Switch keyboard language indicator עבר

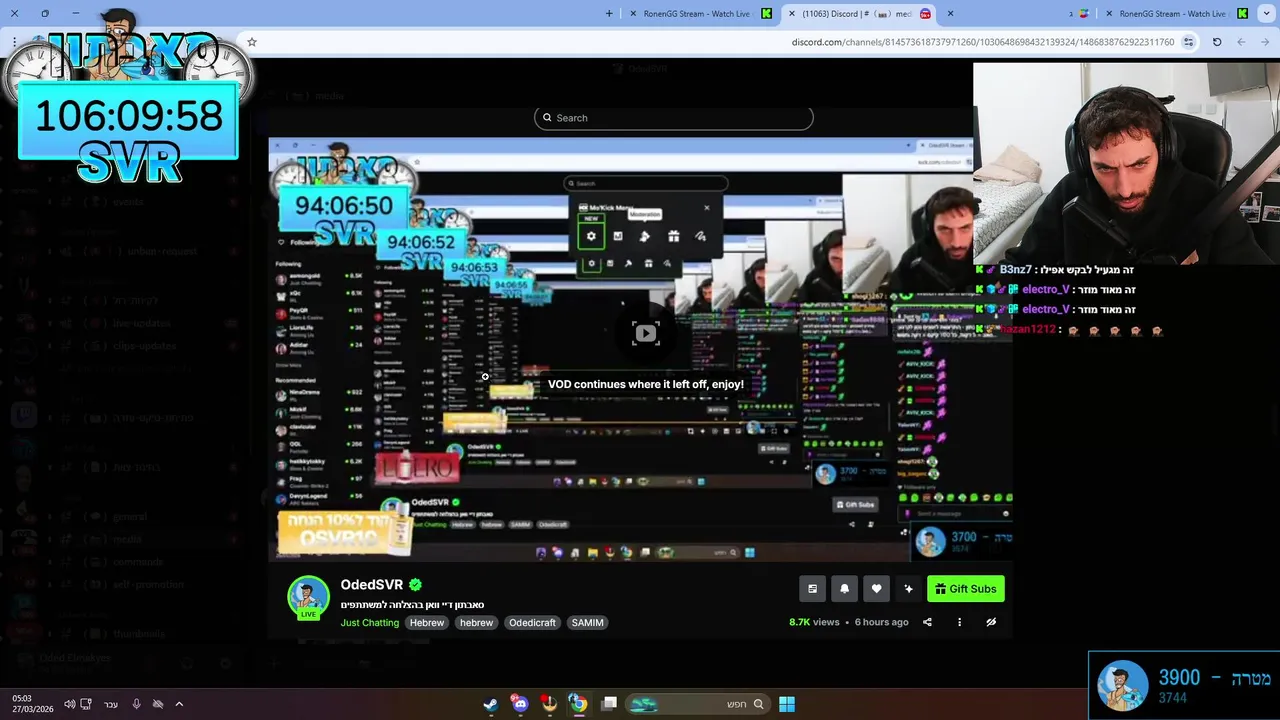[x=111, y=704]
